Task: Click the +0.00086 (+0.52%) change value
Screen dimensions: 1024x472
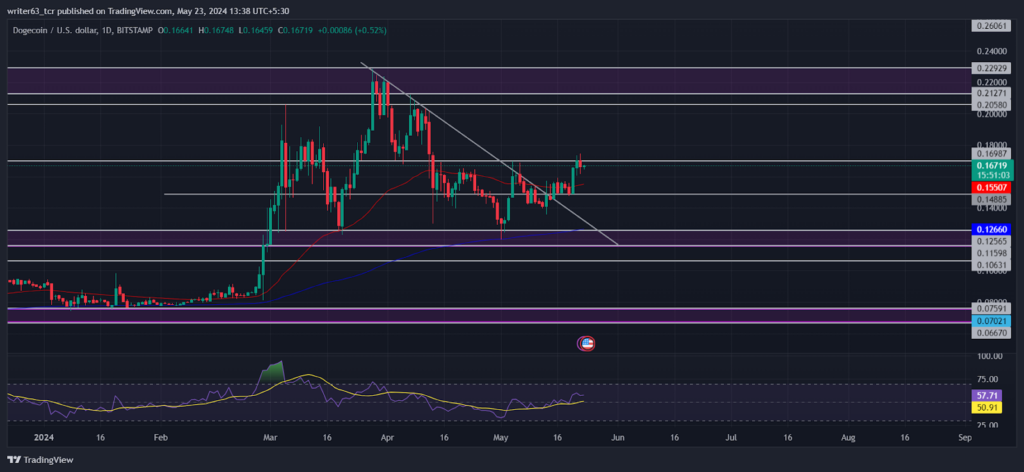Action: [x=352, y=30]
